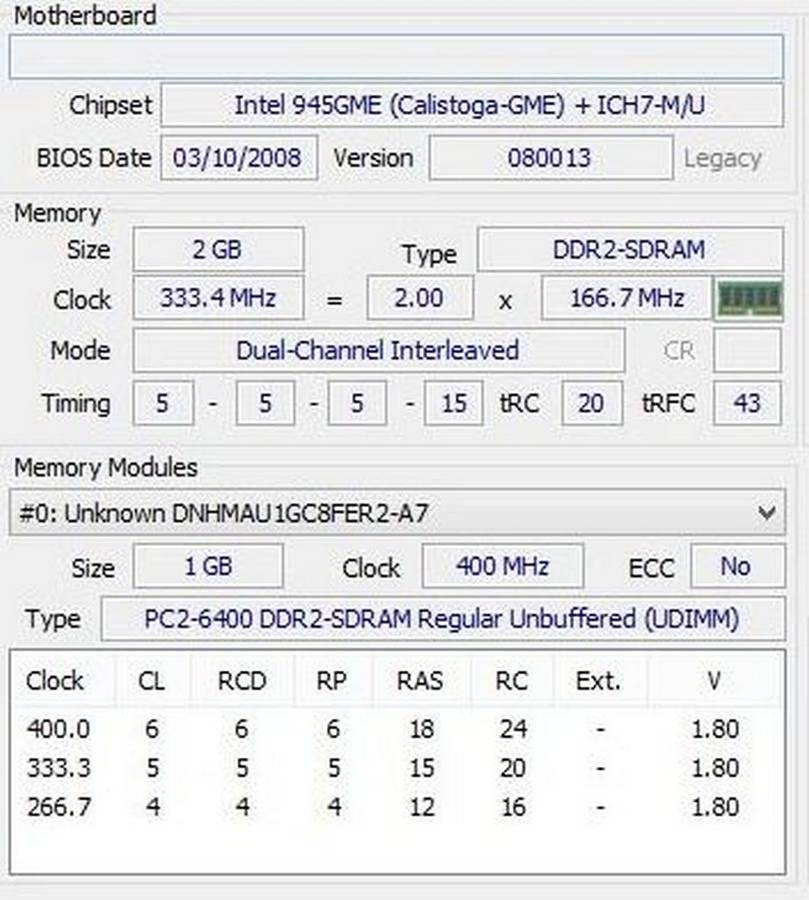
Task: Select the tRFC value 43 box
Action: 746,404
